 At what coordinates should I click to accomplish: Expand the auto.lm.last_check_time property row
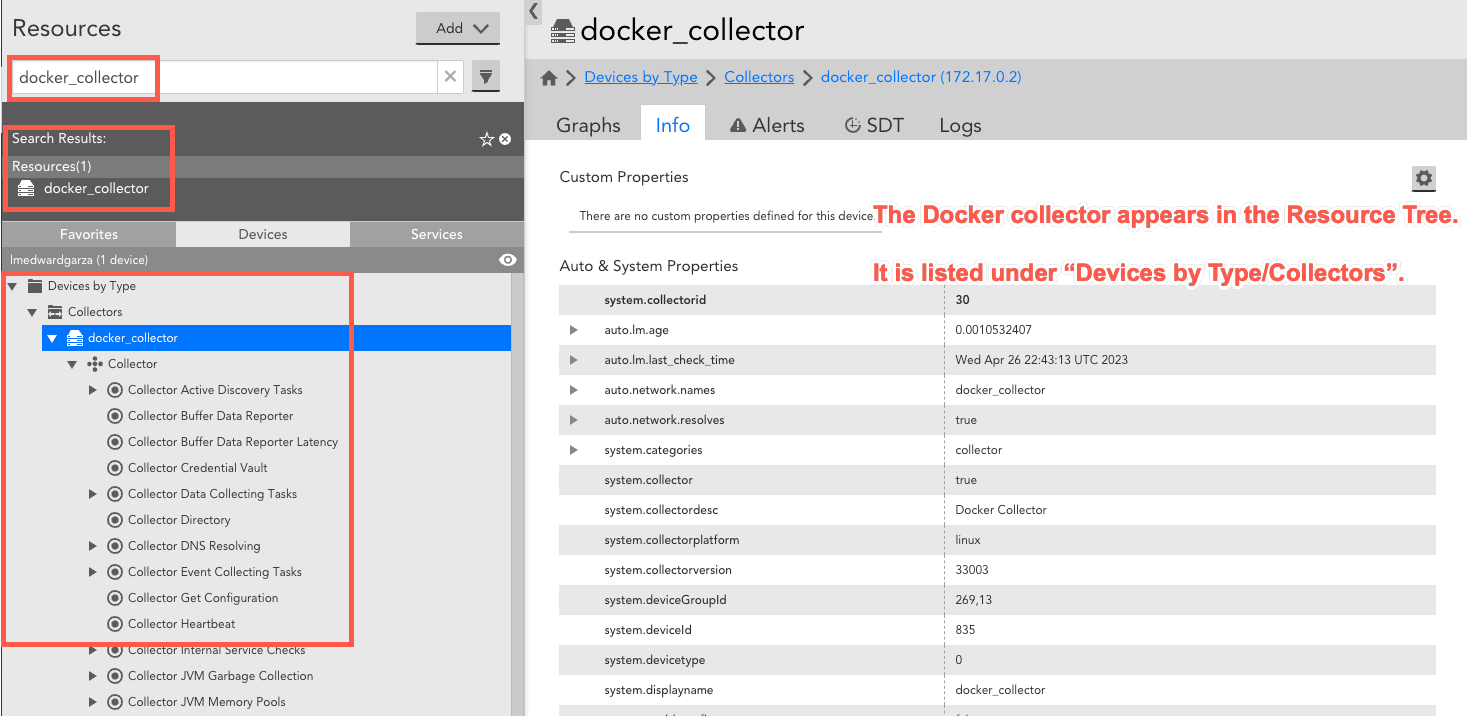pyautogui.click(x=574, y=360)
